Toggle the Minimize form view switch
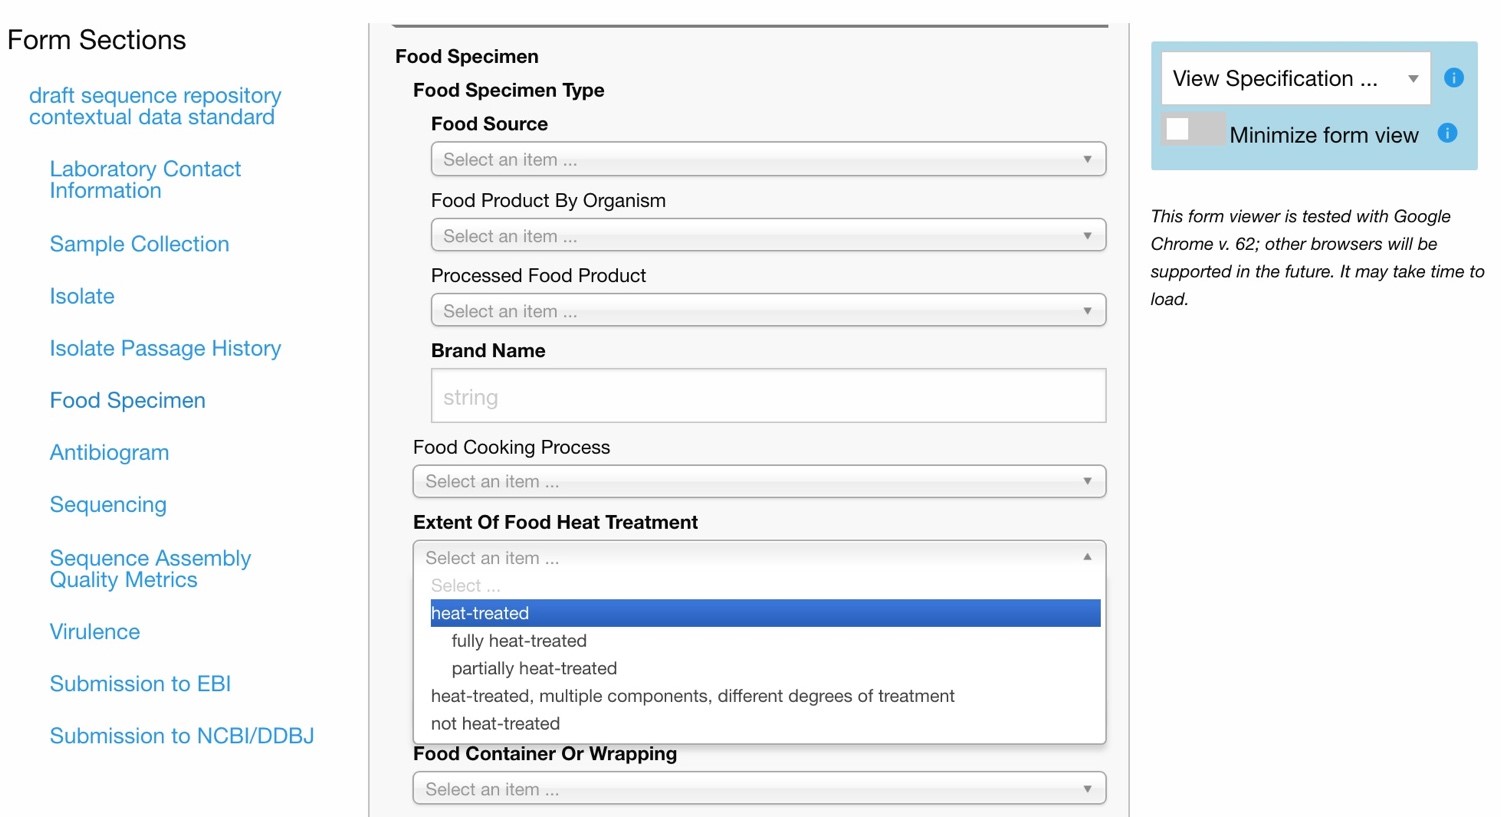 [1193, 131]
